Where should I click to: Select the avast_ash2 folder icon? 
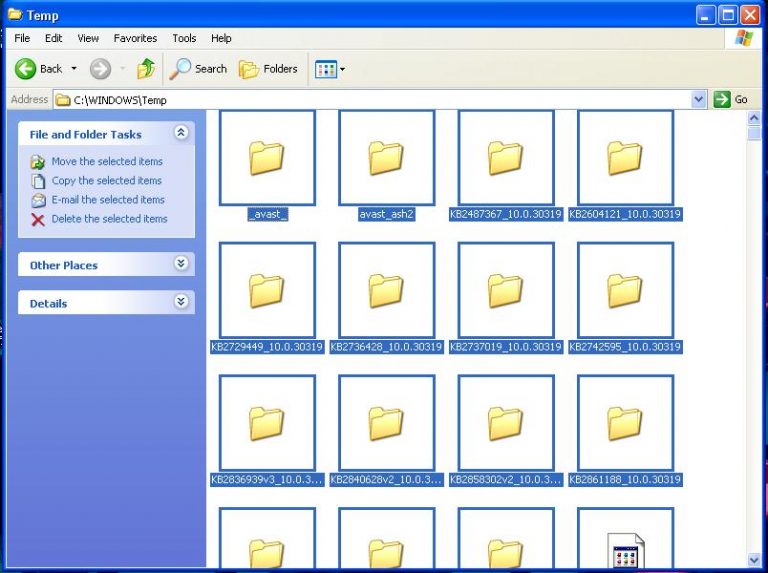coord(386,158)
